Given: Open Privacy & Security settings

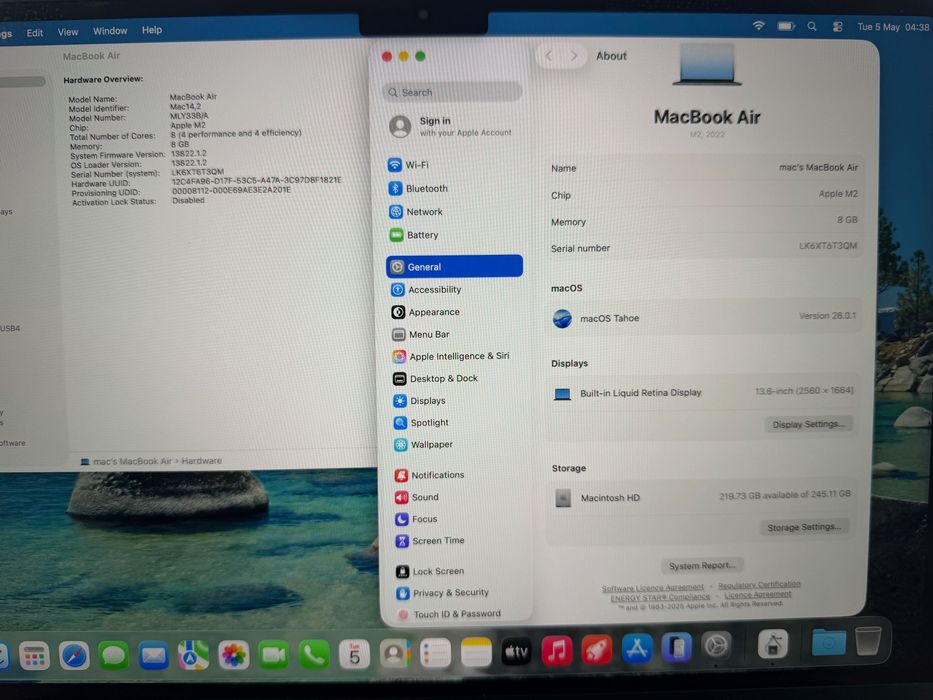Looking at the screenshot, I should [442, 593].
